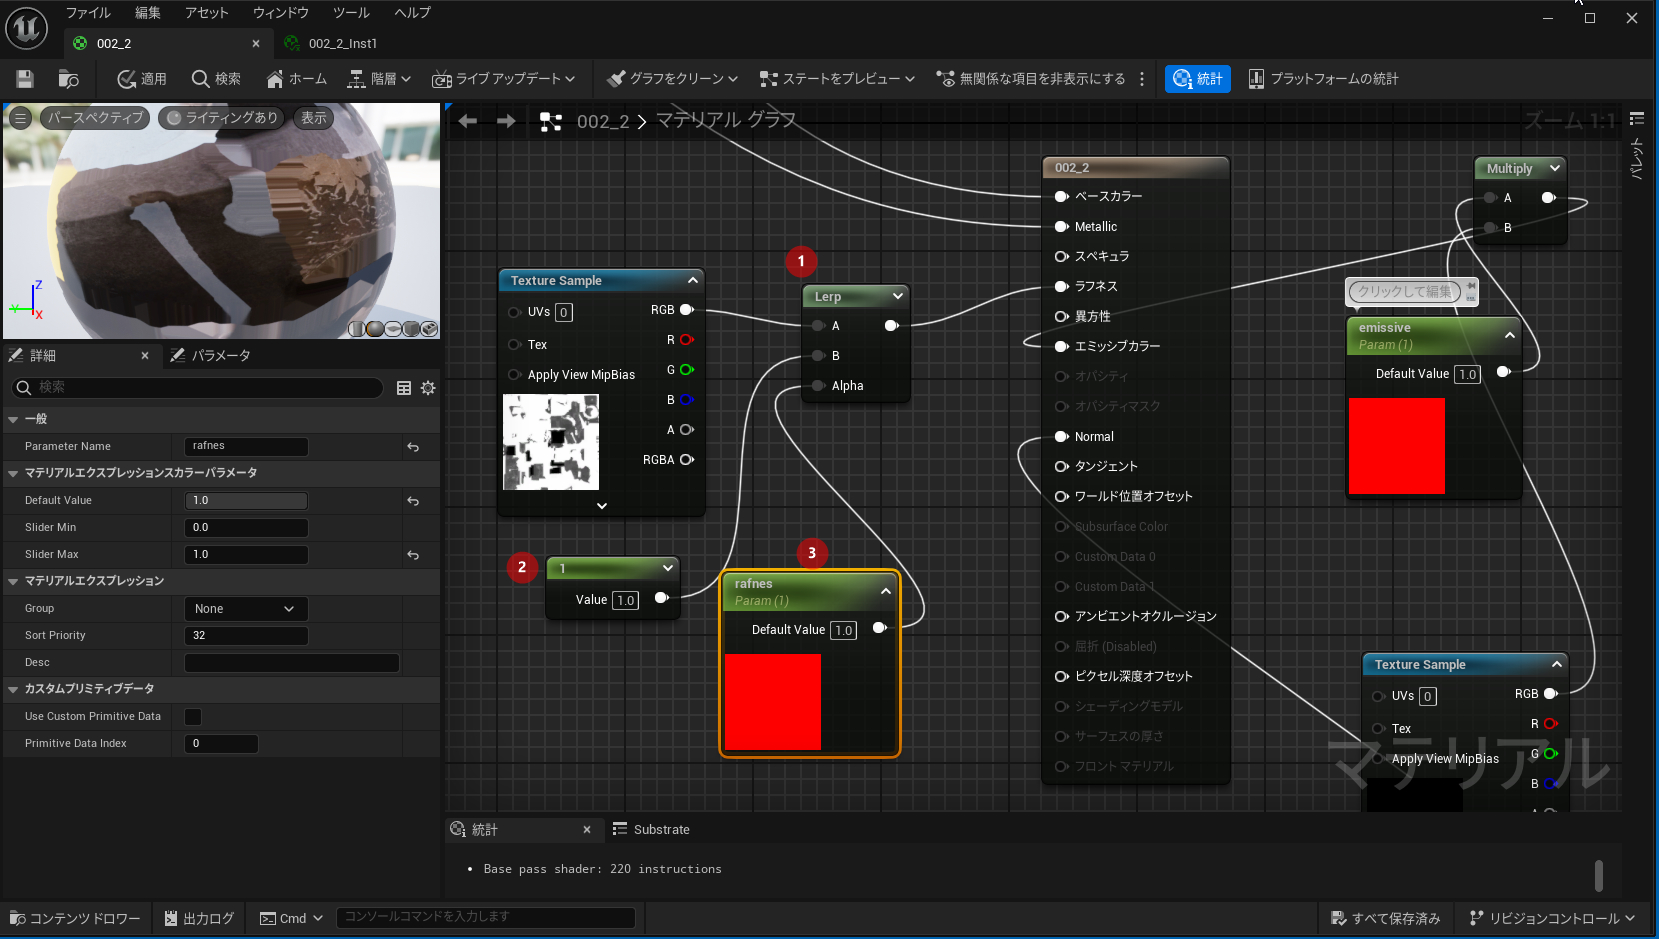Toggle the Lit (ライティングあり) viewport mode
This screenshot has height=939, width=1659.
(x=222, y=118)
